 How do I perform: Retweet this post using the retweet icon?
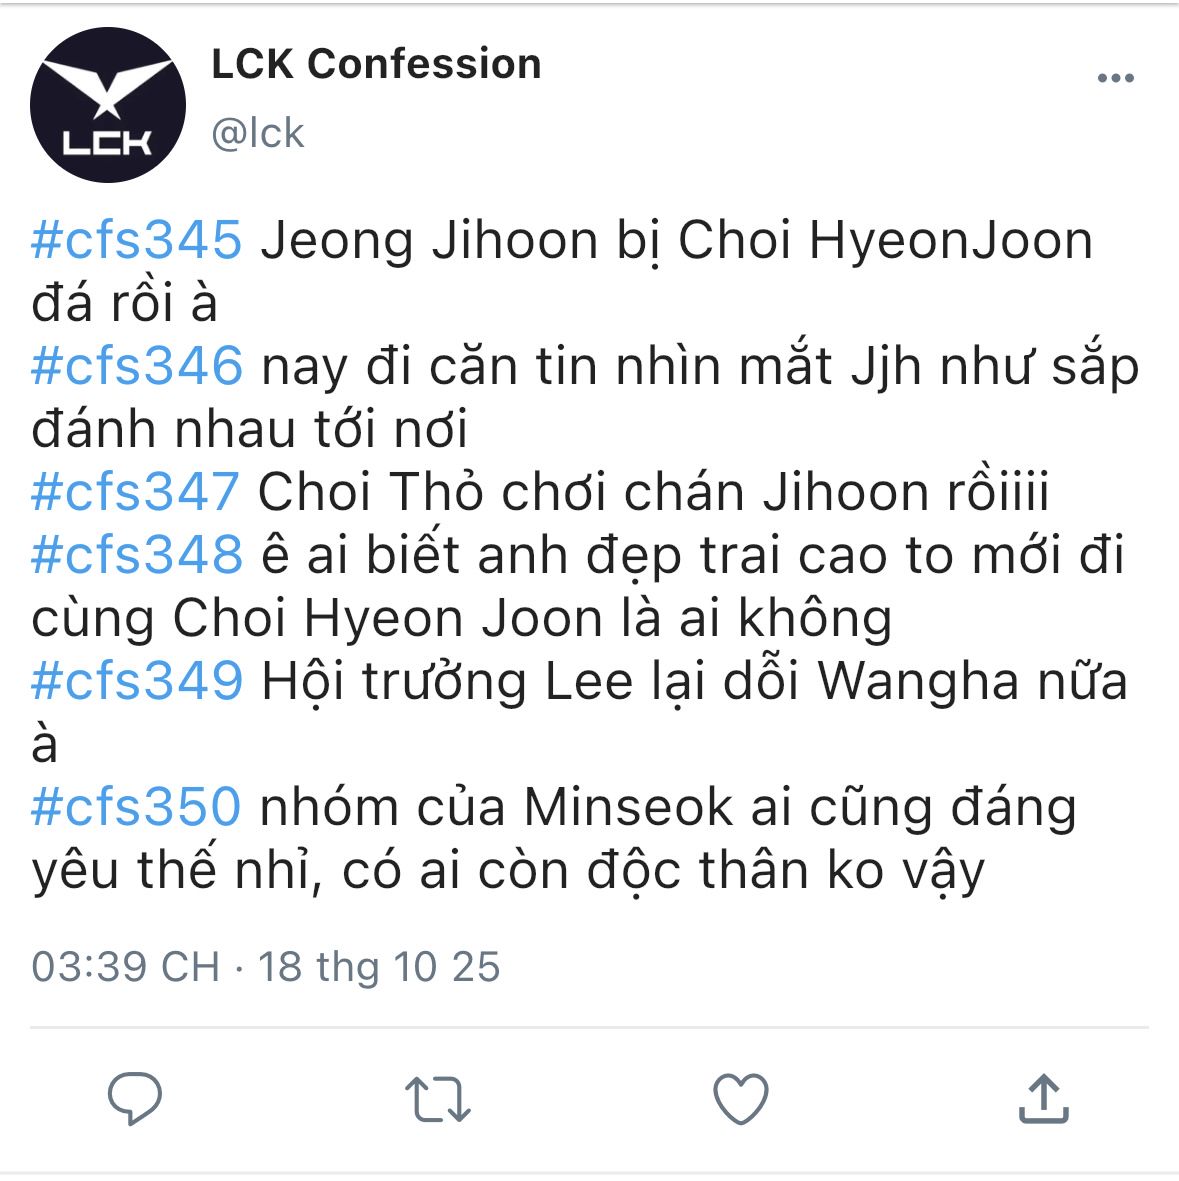pyautogui.click(x=438, y=1100)
